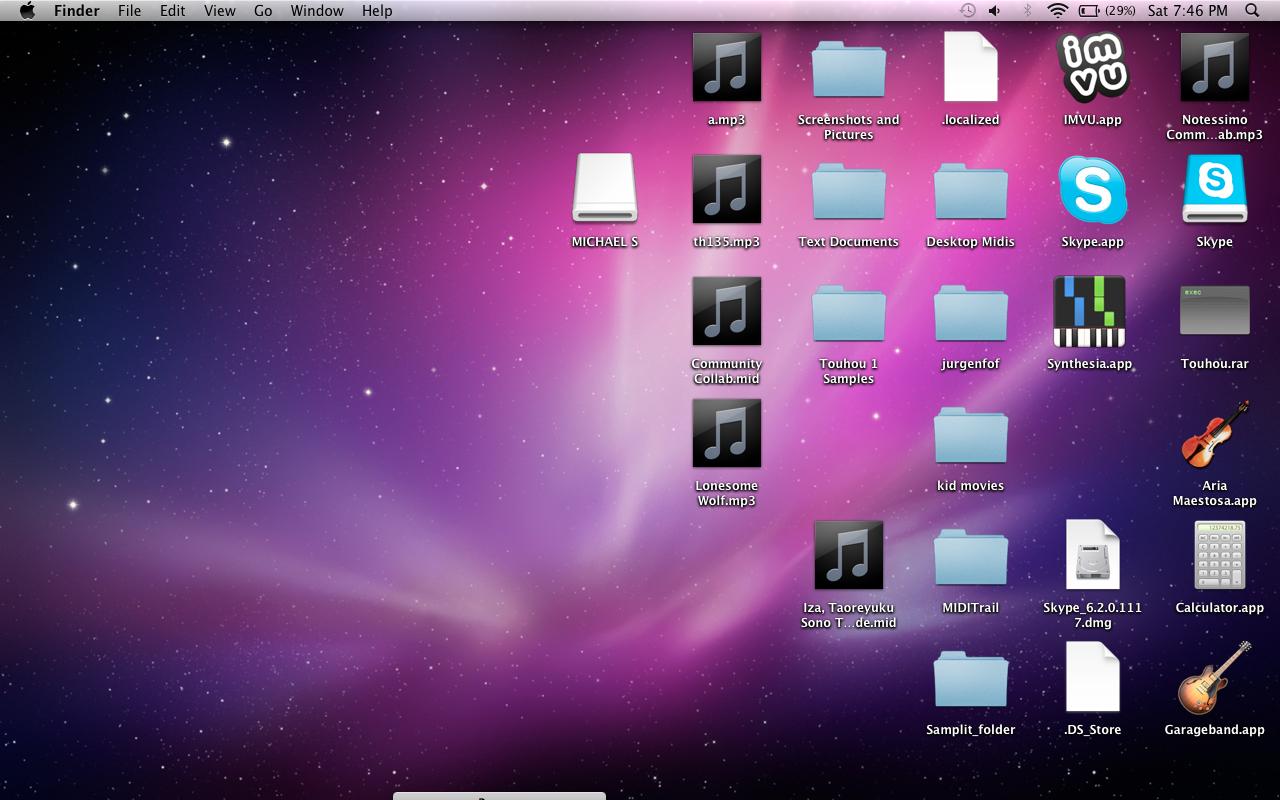Open the Apple menu
This screenshot has height=800, width=1280.
coord(27,11)
